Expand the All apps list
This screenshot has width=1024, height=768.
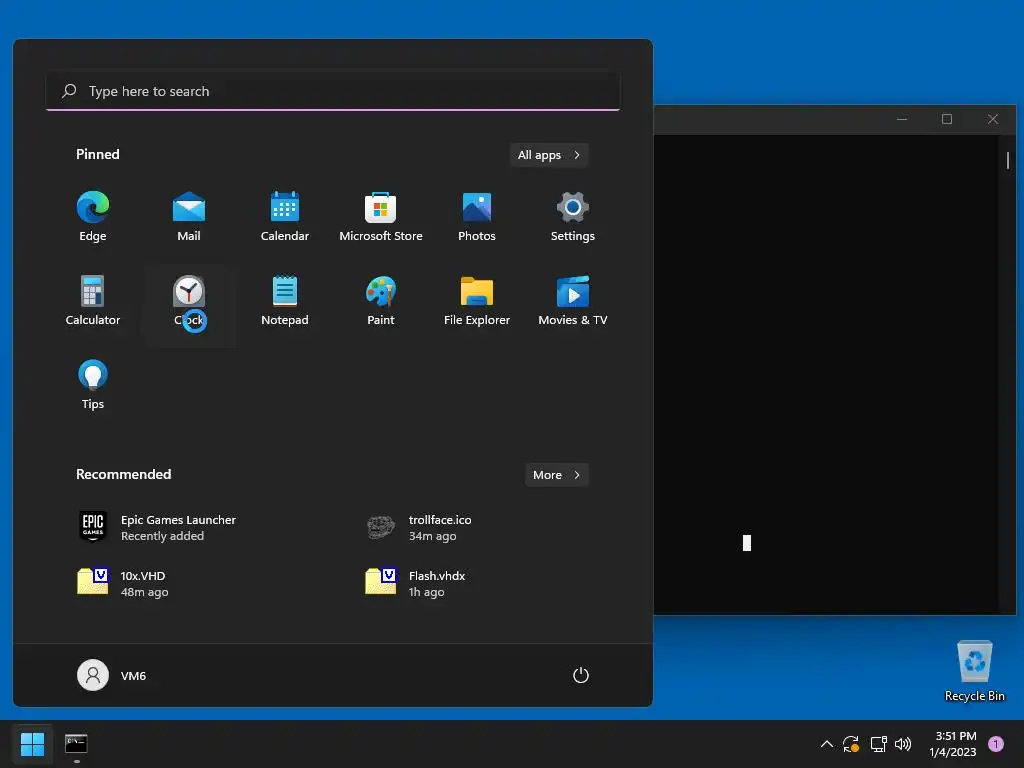tap(549, 155)
